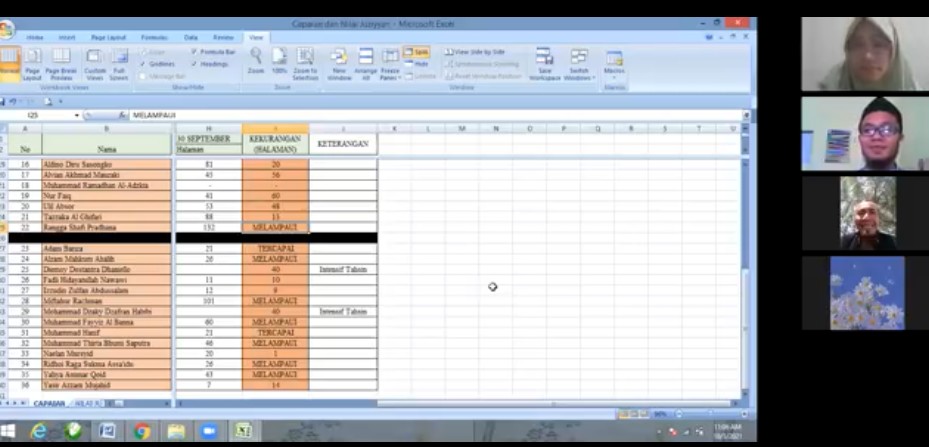
Task: Click the Split button
Action: tap(417, 51)
